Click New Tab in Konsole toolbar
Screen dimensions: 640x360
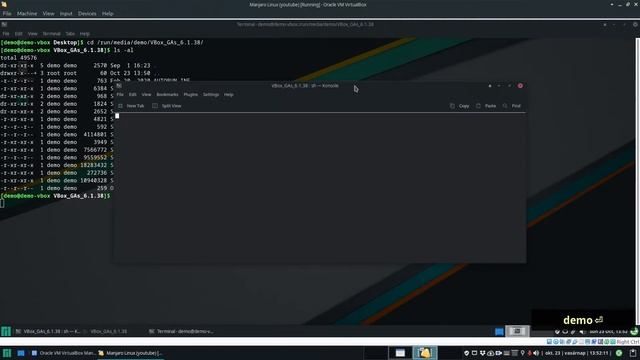tap(131, 106)
